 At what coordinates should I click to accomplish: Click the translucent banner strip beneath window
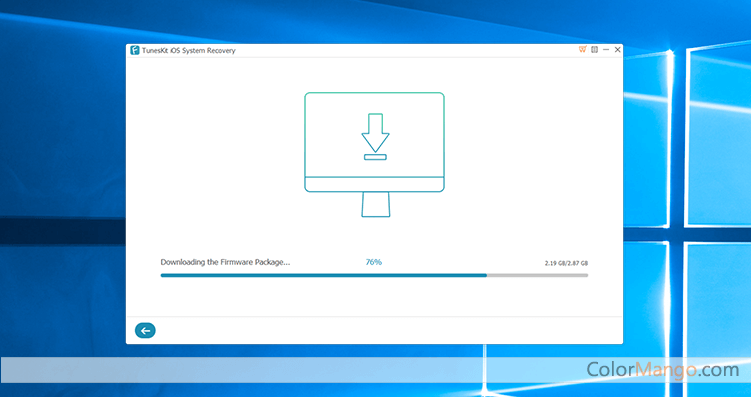pyautogui.click(x=376, y=370)
